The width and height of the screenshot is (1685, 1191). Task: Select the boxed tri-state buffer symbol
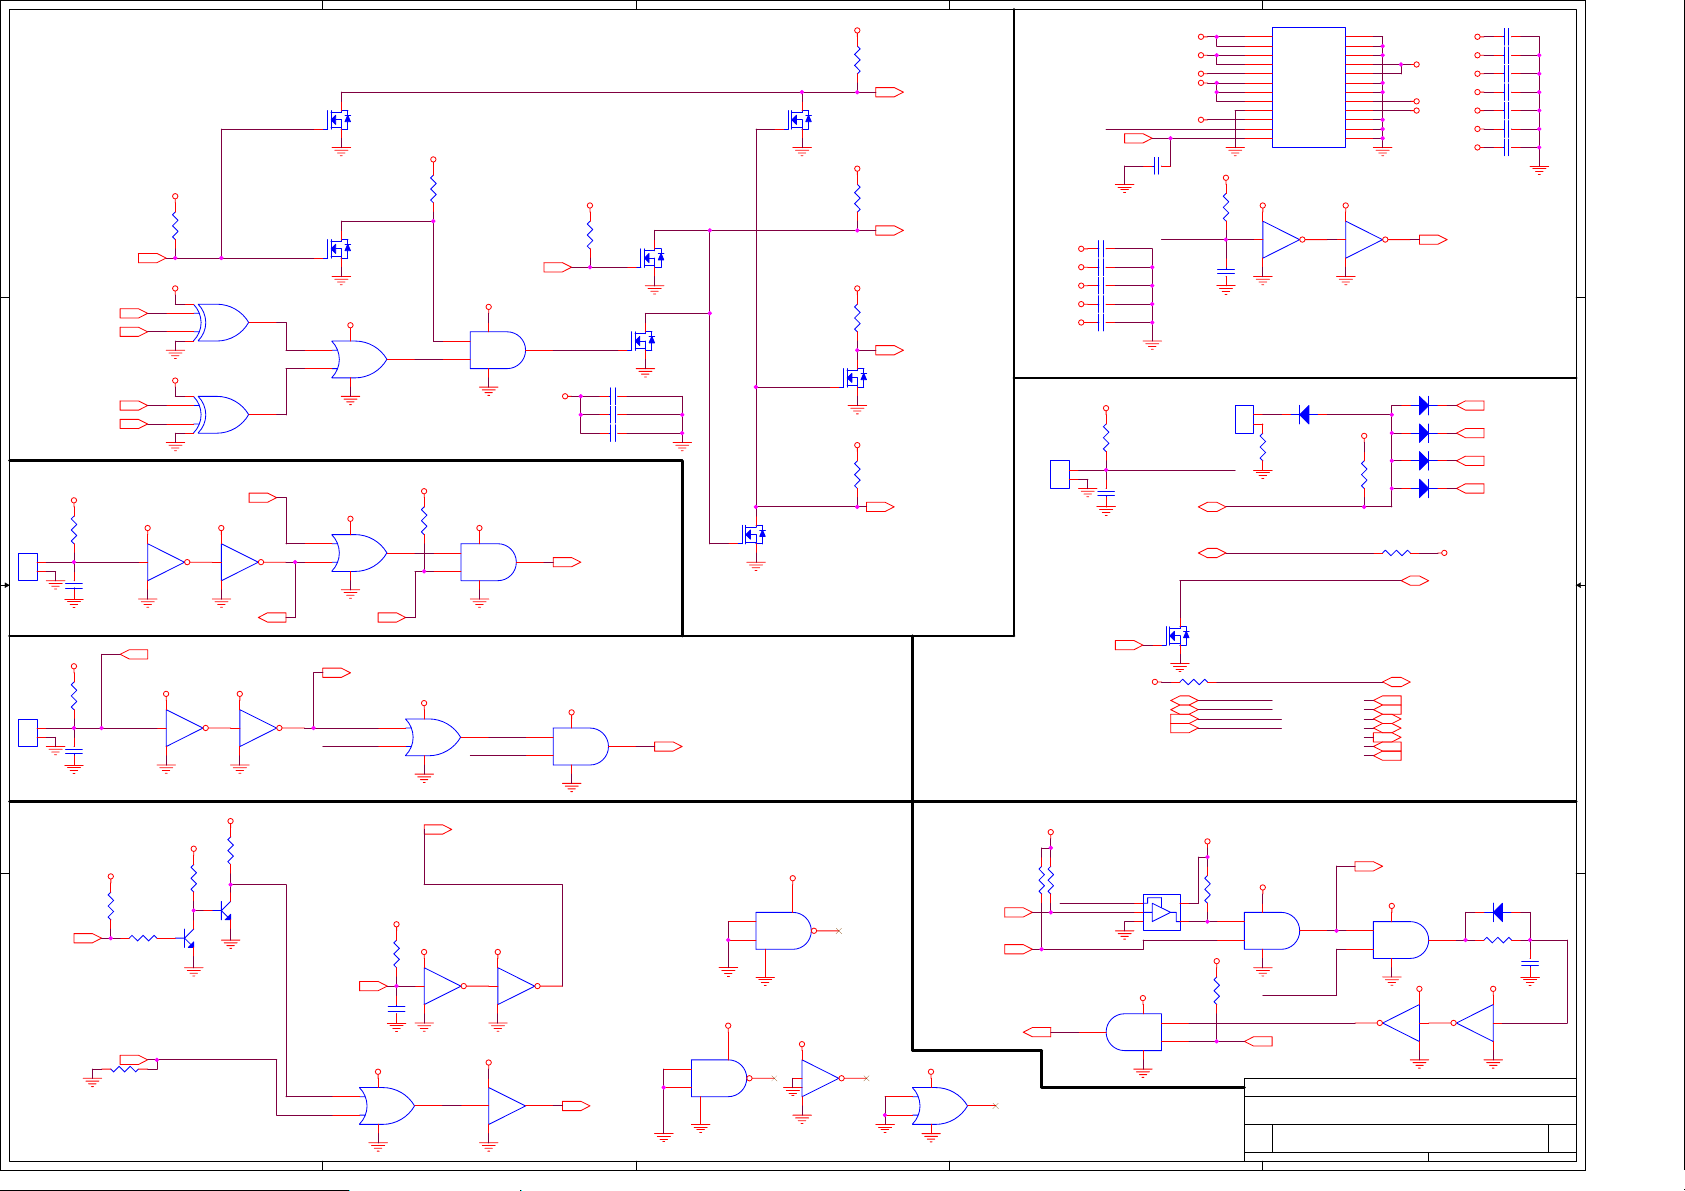point(1161,912)
